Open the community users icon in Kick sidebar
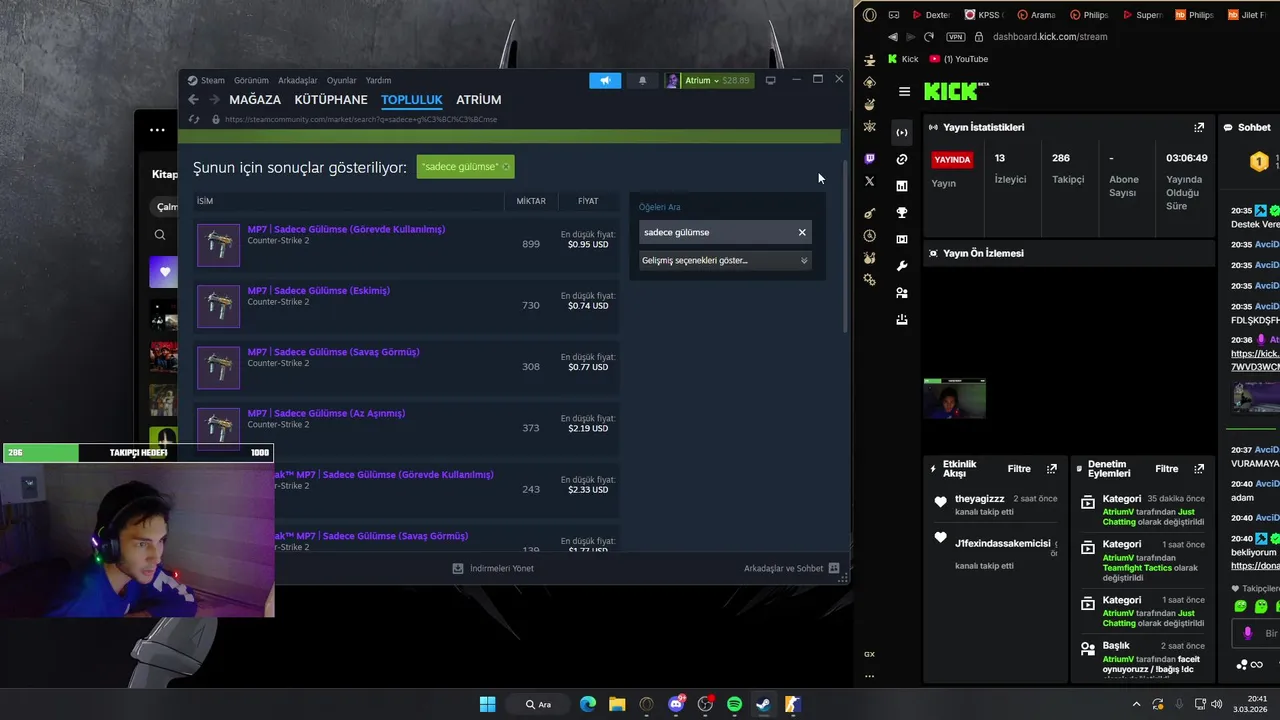The height and width of the screenshot is (720, 1280). [902, 293]
